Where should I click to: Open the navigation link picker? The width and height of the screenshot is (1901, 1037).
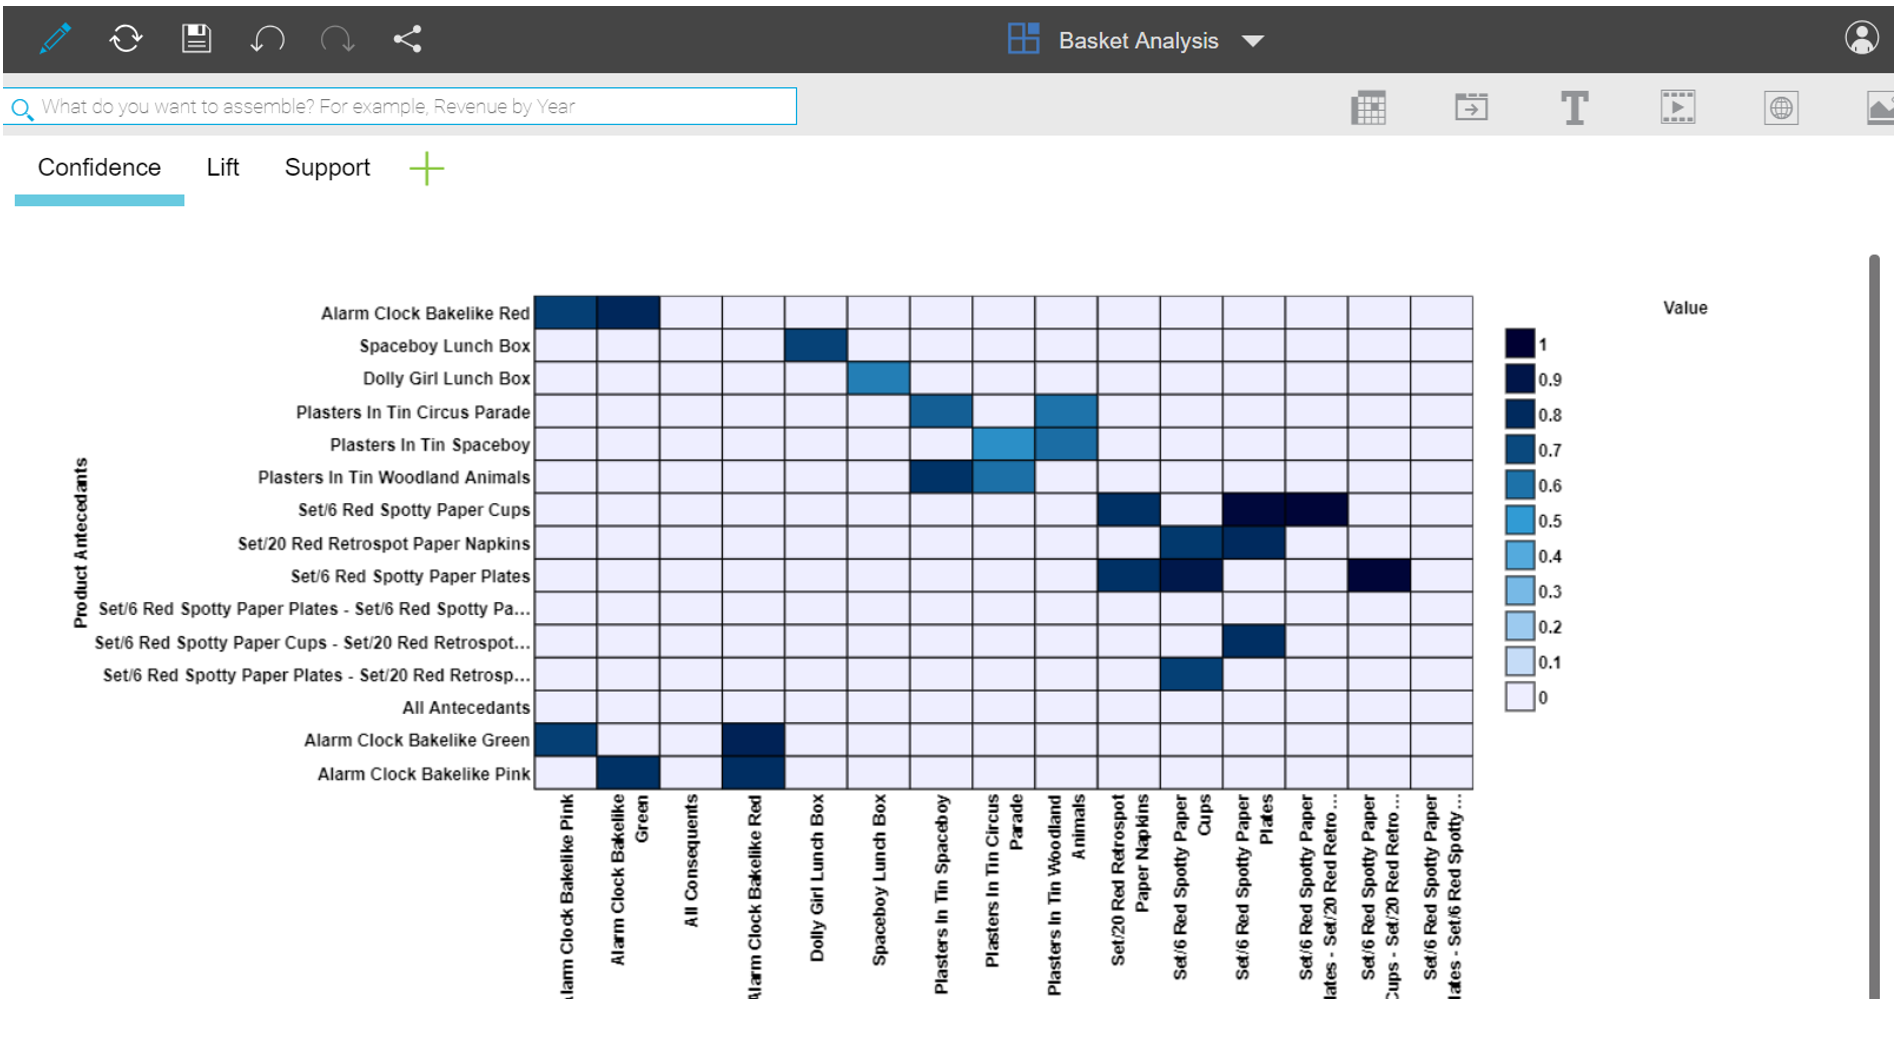[1472, 107]
